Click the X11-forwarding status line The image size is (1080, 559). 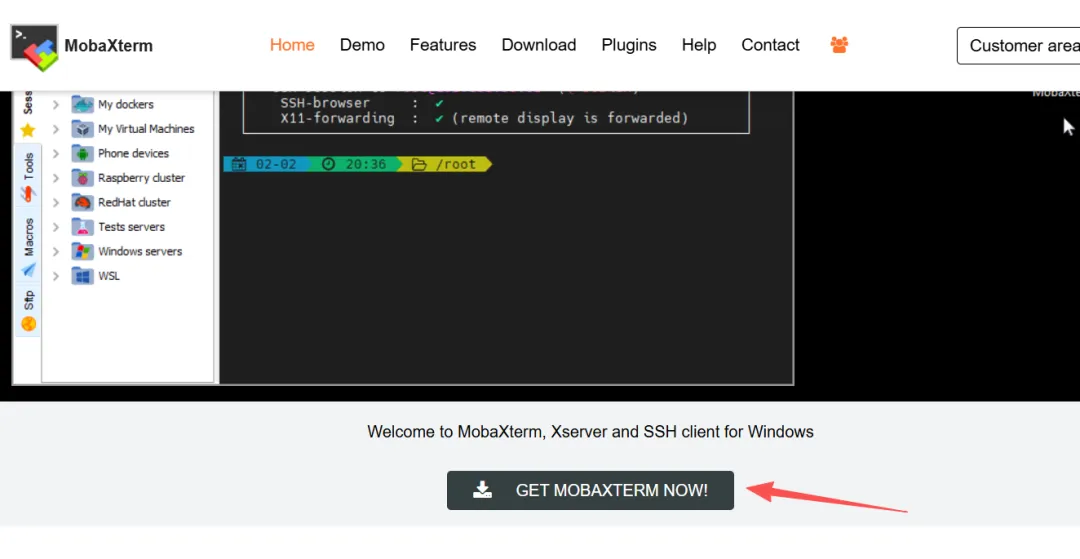point(484,118)
